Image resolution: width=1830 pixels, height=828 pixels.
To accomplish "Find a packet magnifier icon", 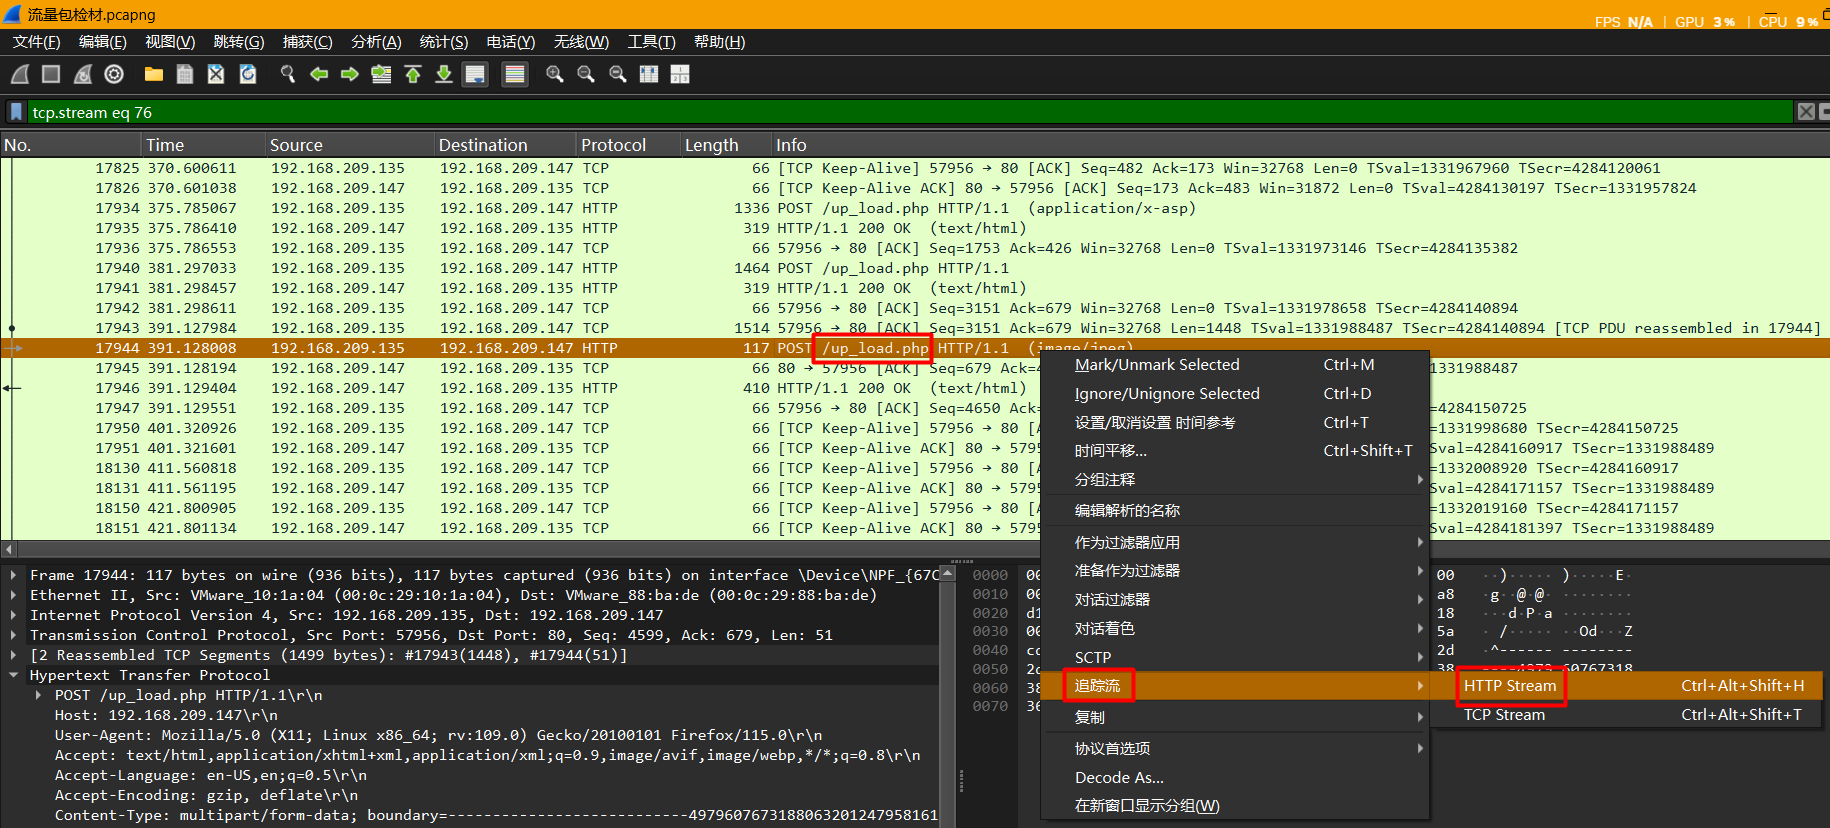I will pos(288,74).
